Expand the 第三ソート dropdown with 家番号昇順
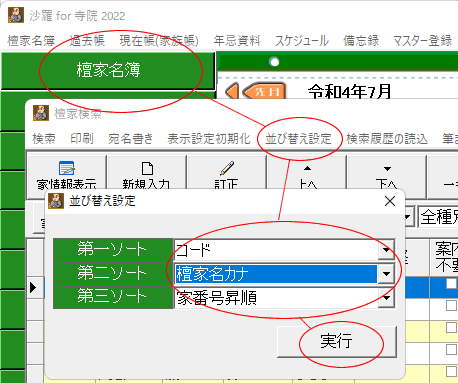 click(x=386, y=298)
